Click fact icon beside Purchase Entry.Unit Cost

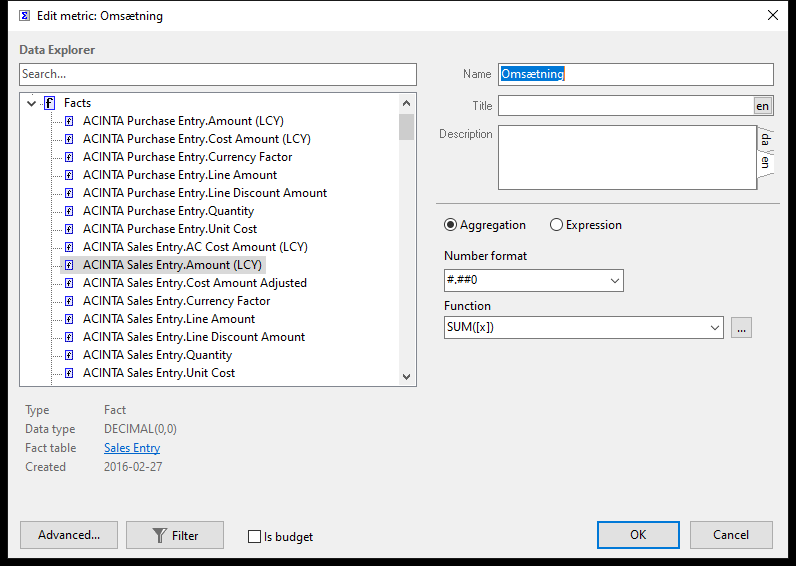[69, 229]
